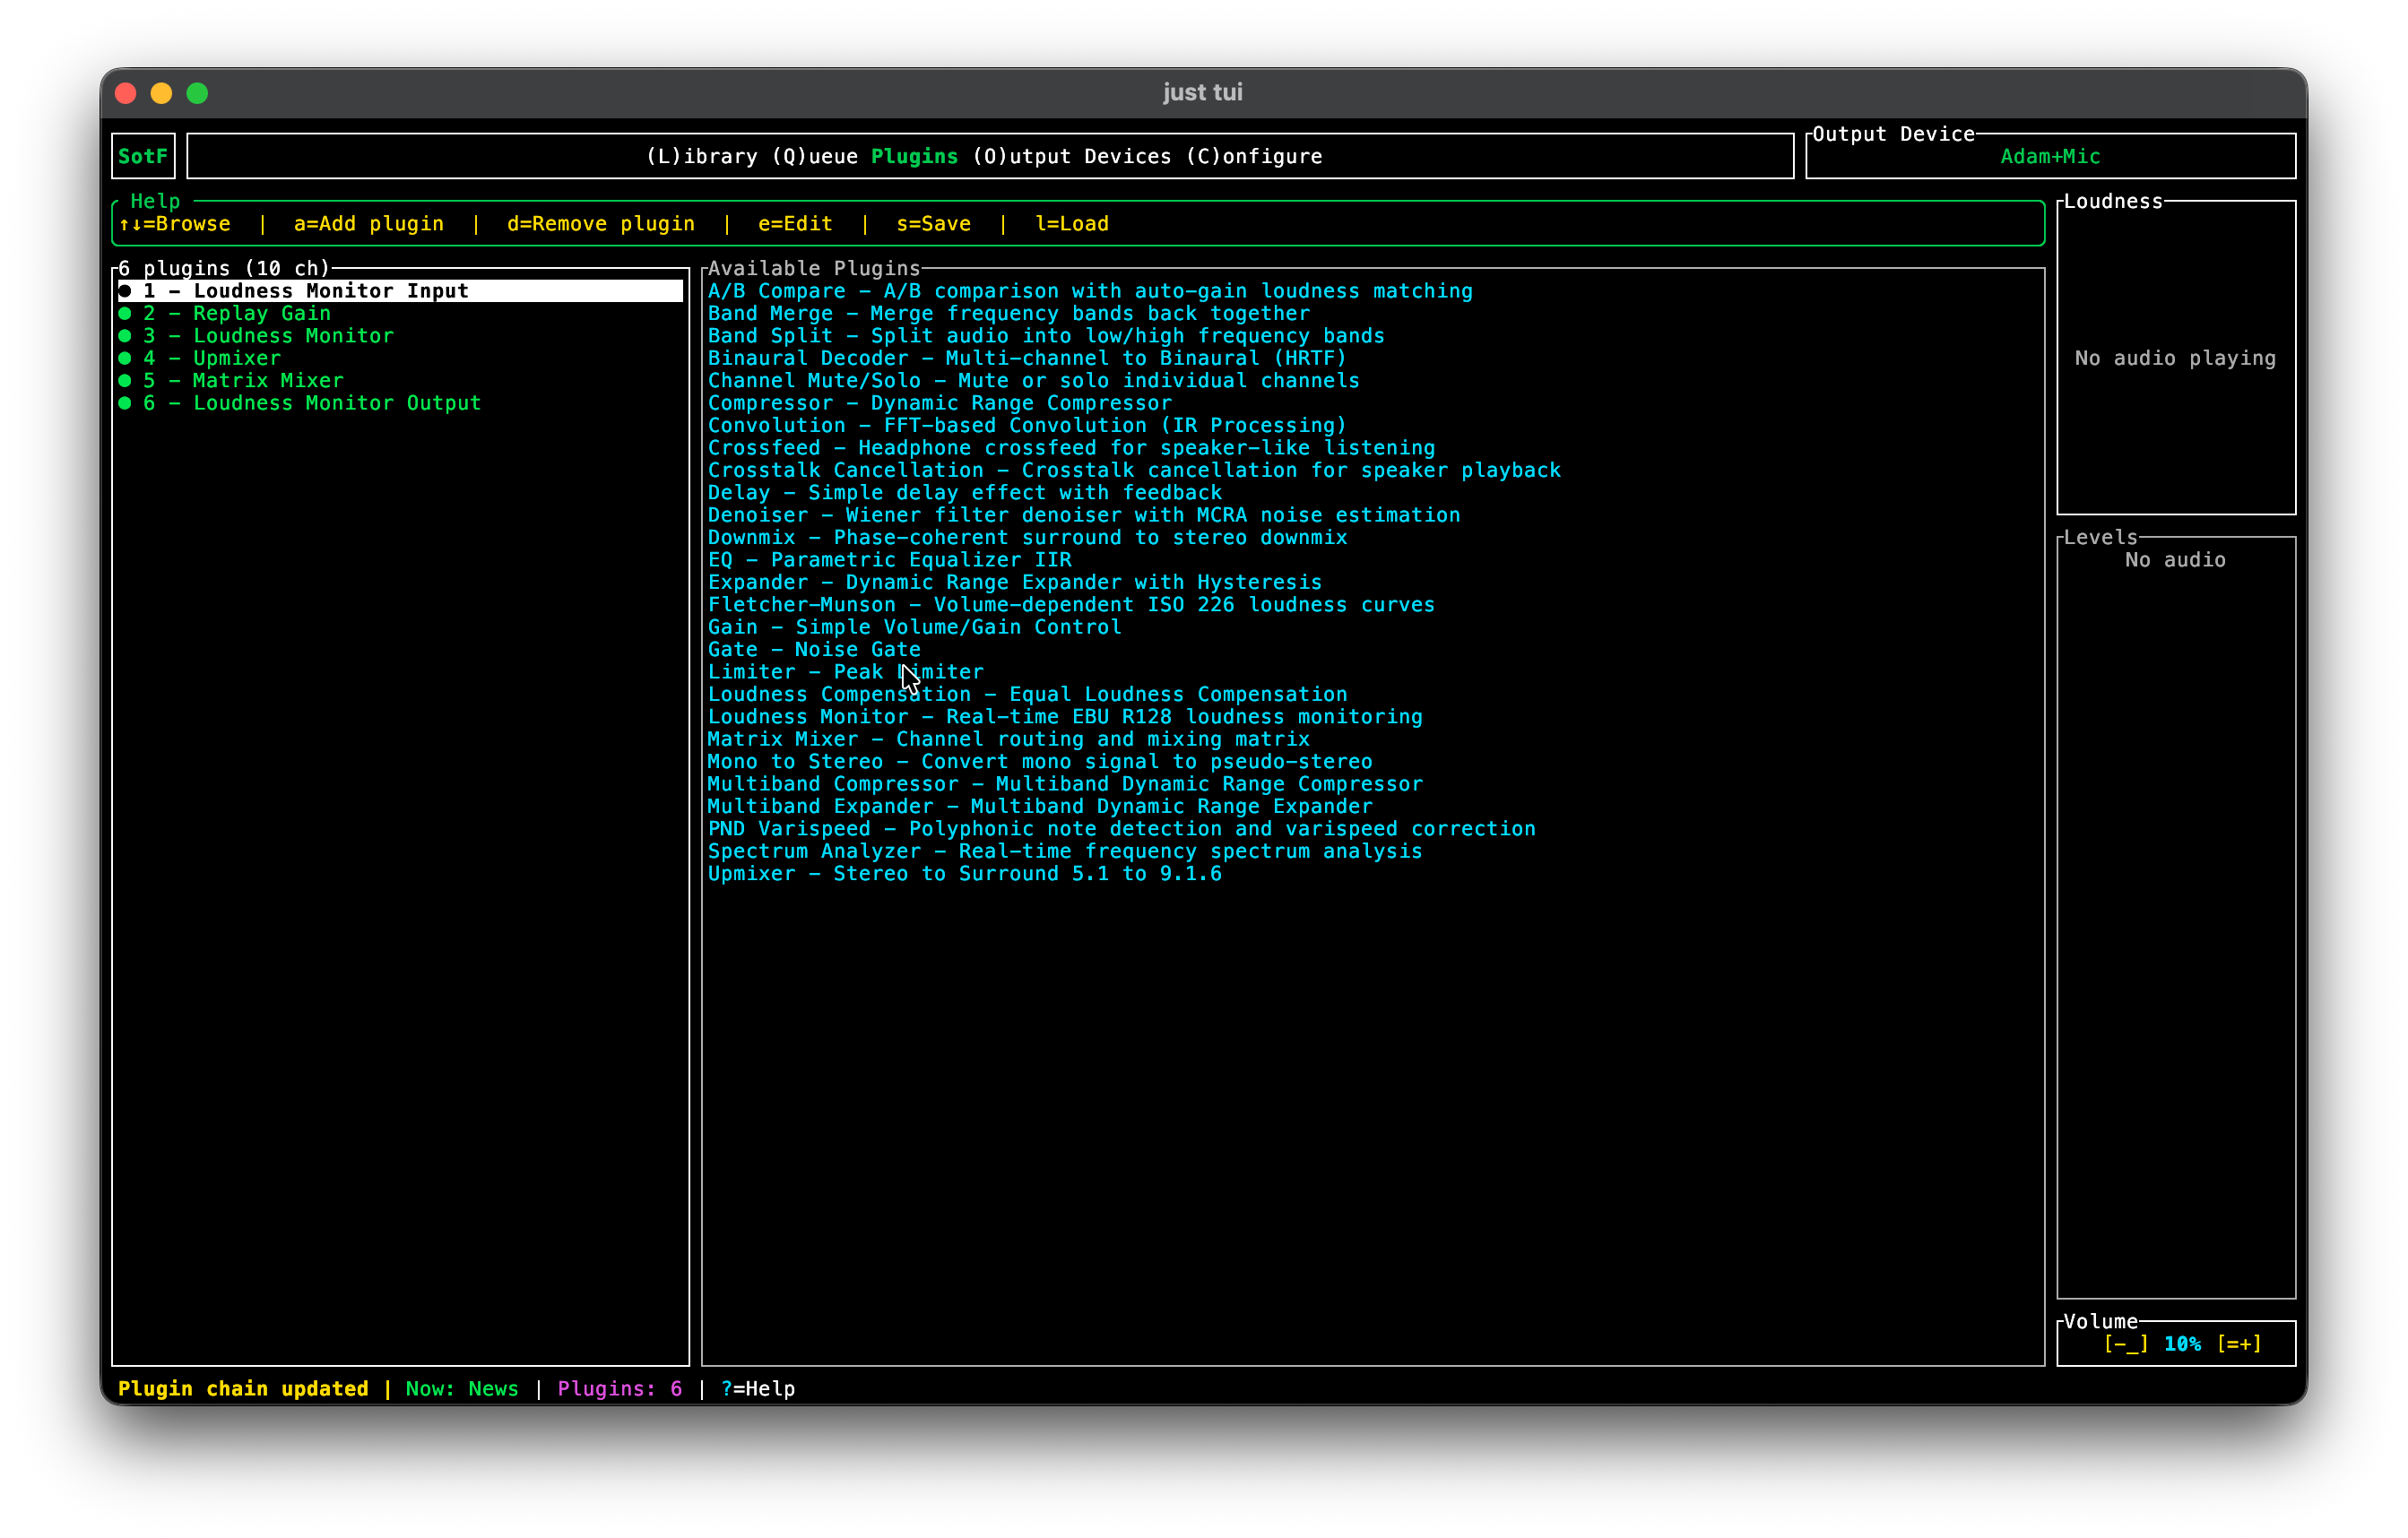
Task: Select the Downmix plugin entry
Action: (x=1027, y=538)
